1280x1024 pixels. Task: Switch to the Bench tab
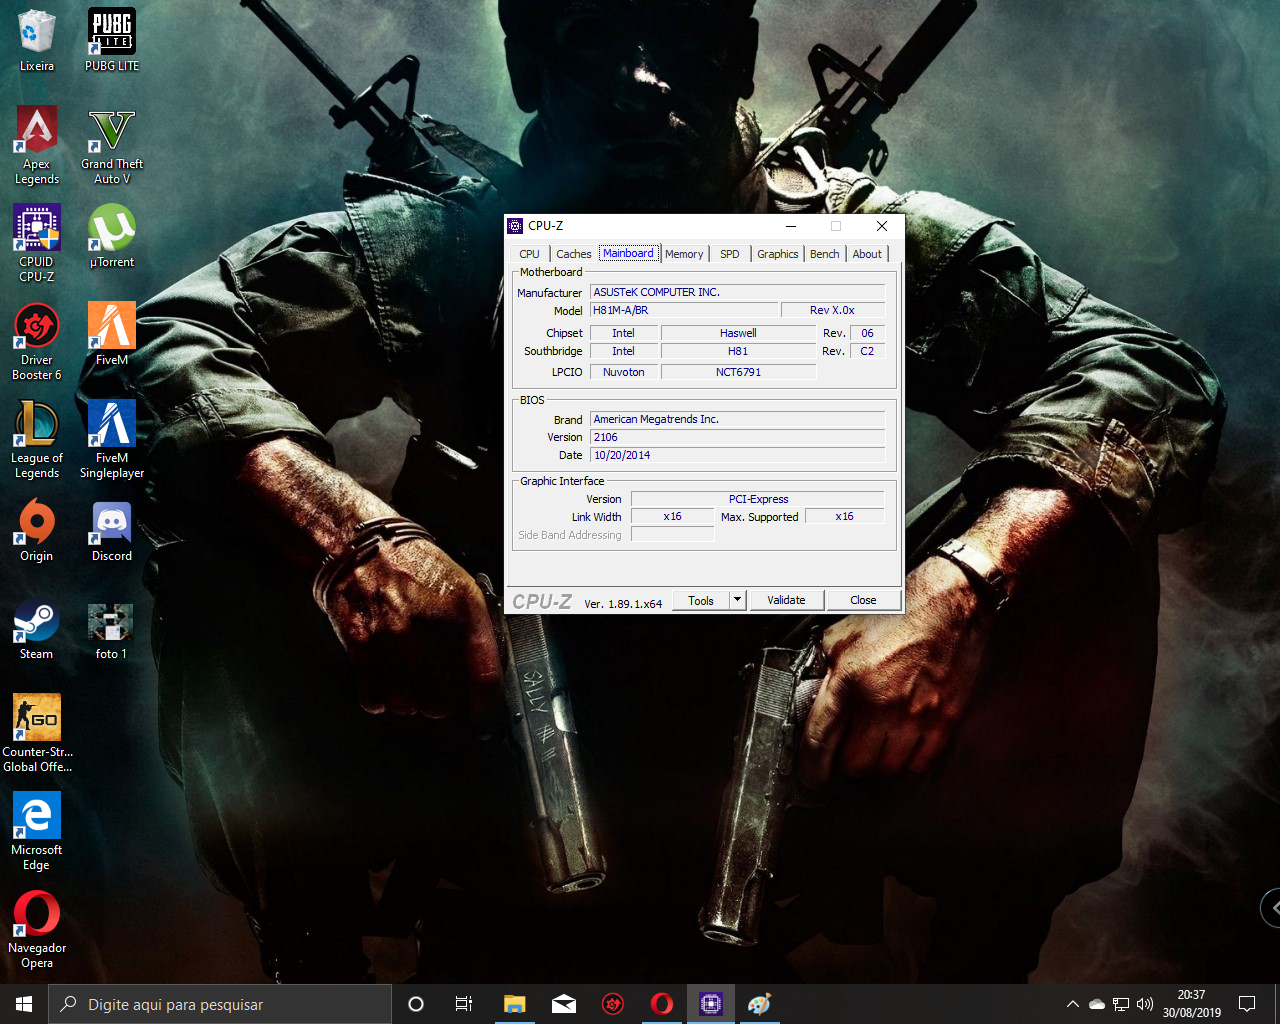pyautogui.click(x=825, y=254)
